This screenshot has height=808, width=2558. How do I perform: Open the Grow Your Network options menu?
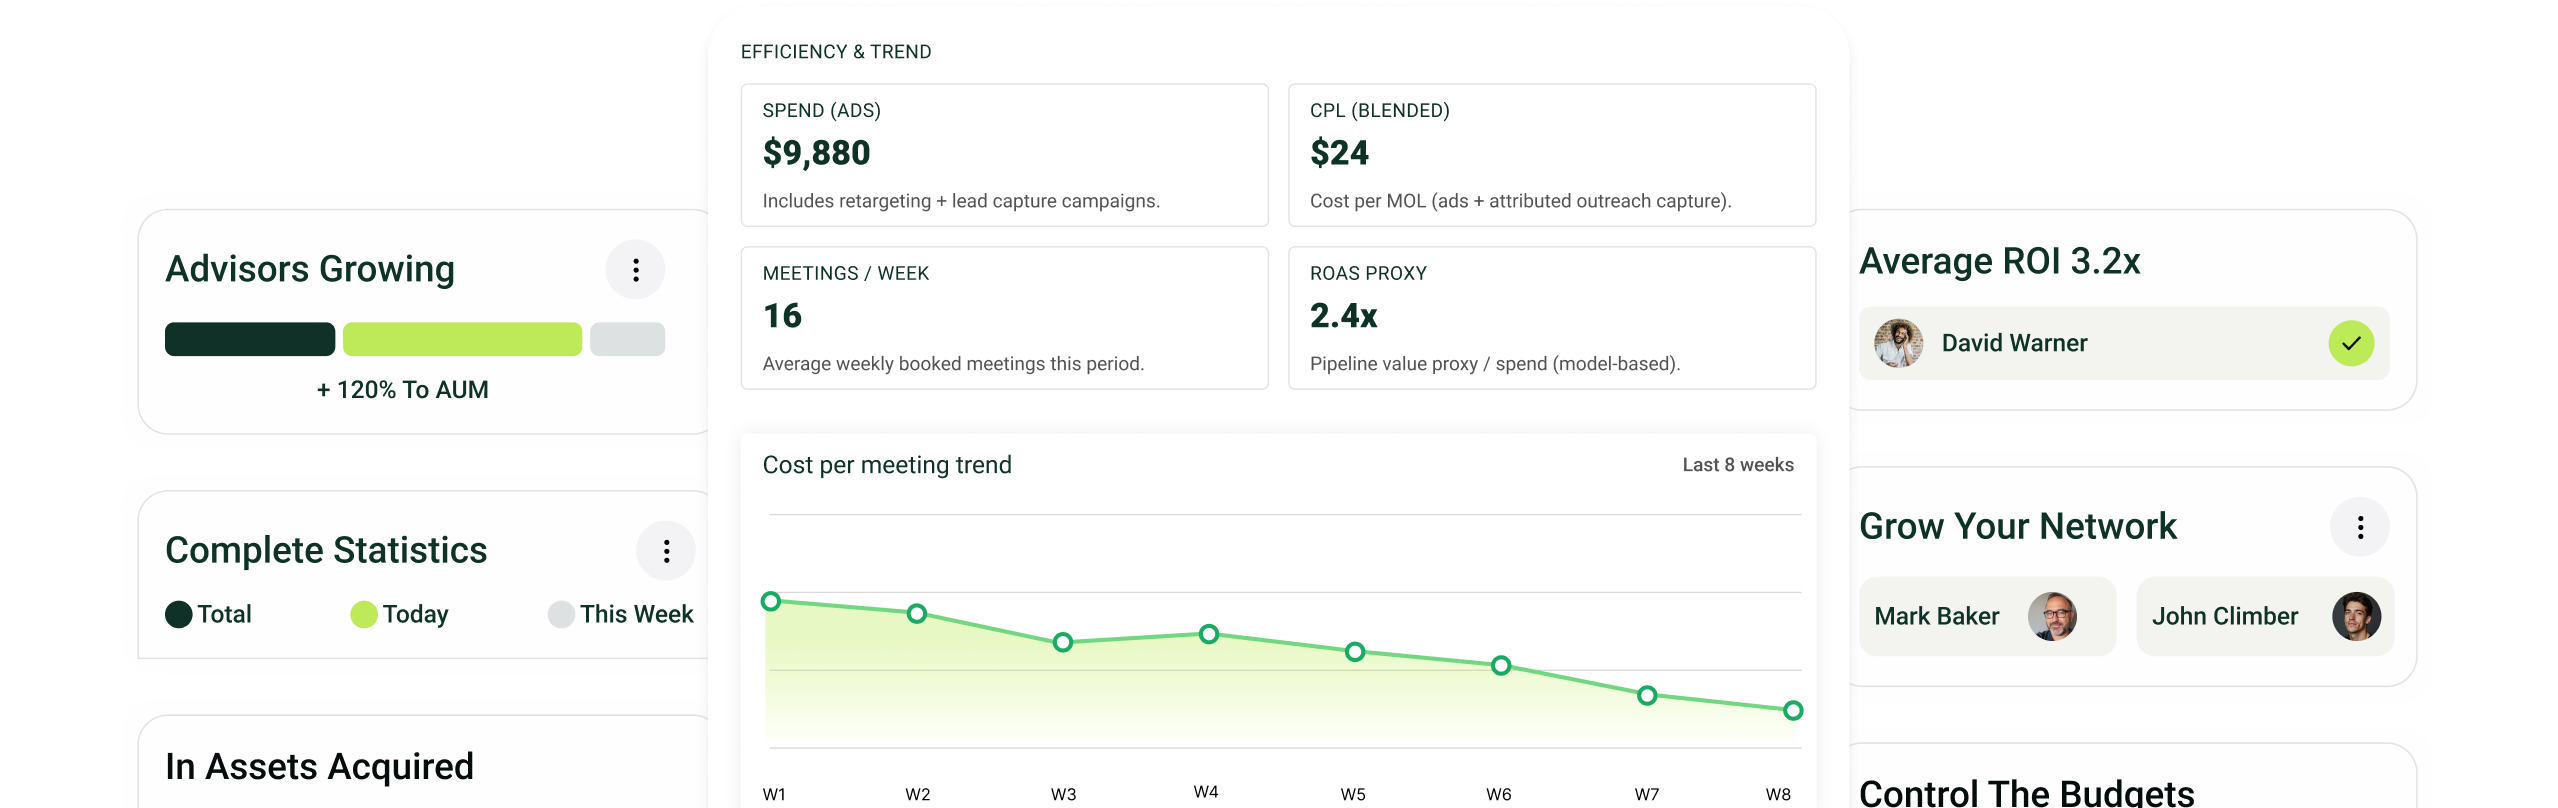[x=2360, y=527]
